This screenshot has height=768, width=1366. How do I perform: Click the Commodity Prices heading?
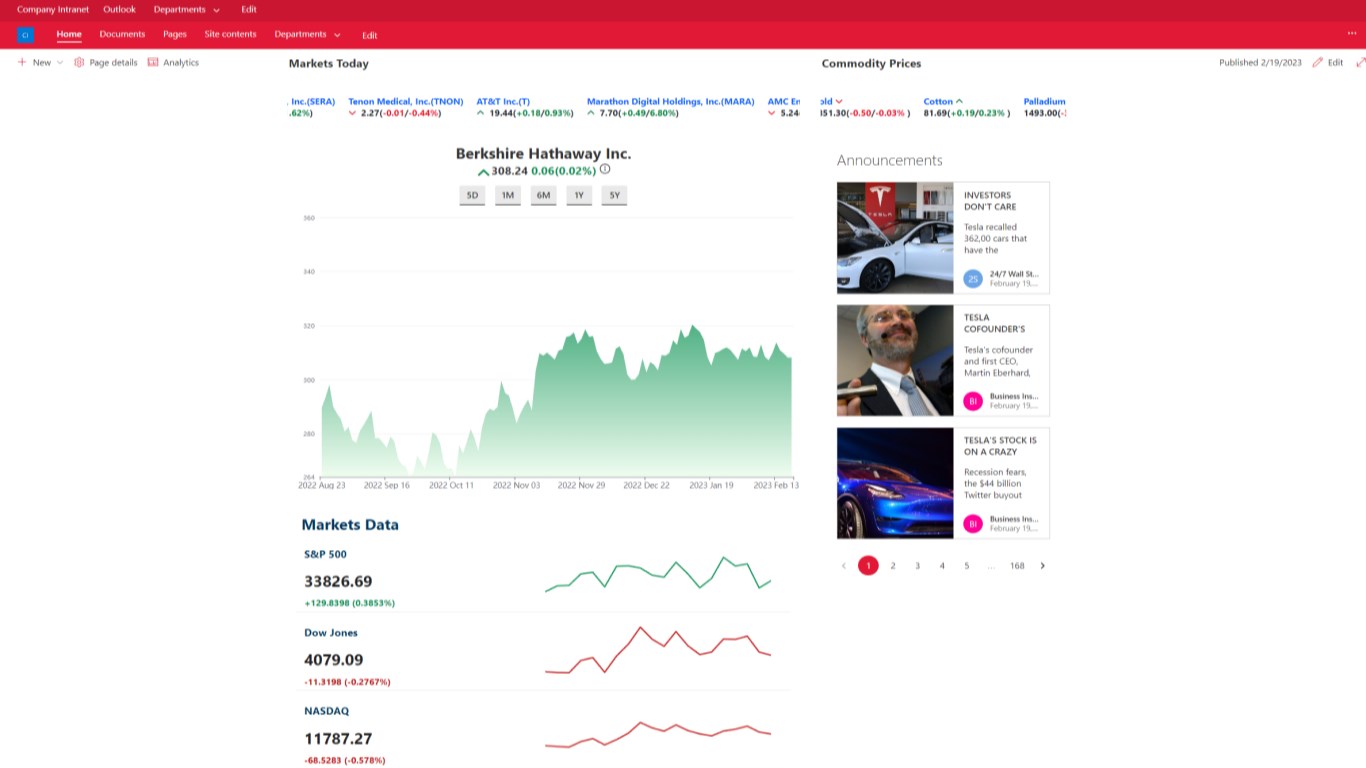pyautogui.click(x=871, y=63)
